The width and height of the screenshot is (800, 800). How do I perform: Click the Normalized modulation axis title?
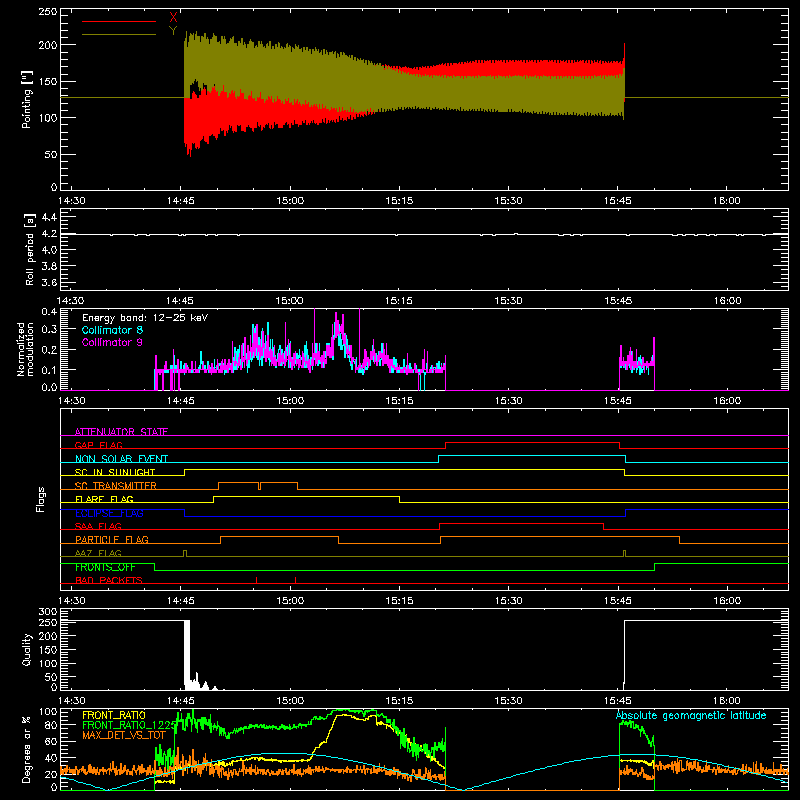(x=25, y=349)
